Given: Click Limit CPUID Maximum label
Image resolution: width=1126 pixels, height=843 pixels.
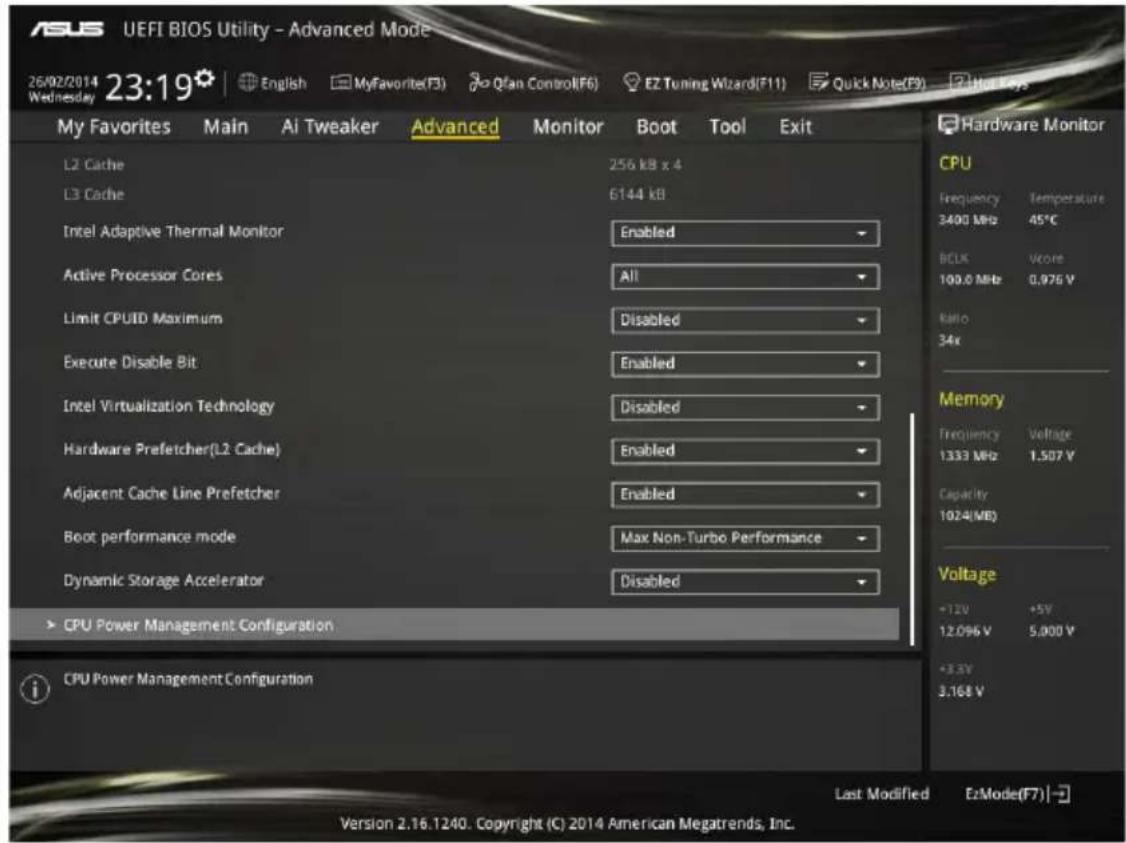Looking at the screenshot, I should [x=143, y=319].
